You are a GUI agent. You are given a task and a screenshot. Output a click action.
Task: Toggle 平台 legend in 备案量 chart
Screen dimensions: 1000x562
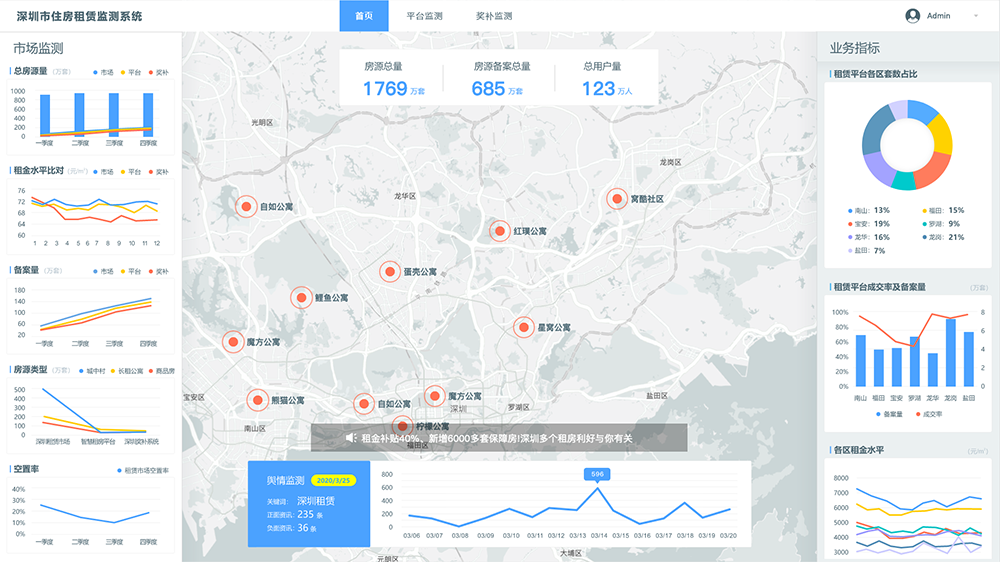[x=131, y=272]
